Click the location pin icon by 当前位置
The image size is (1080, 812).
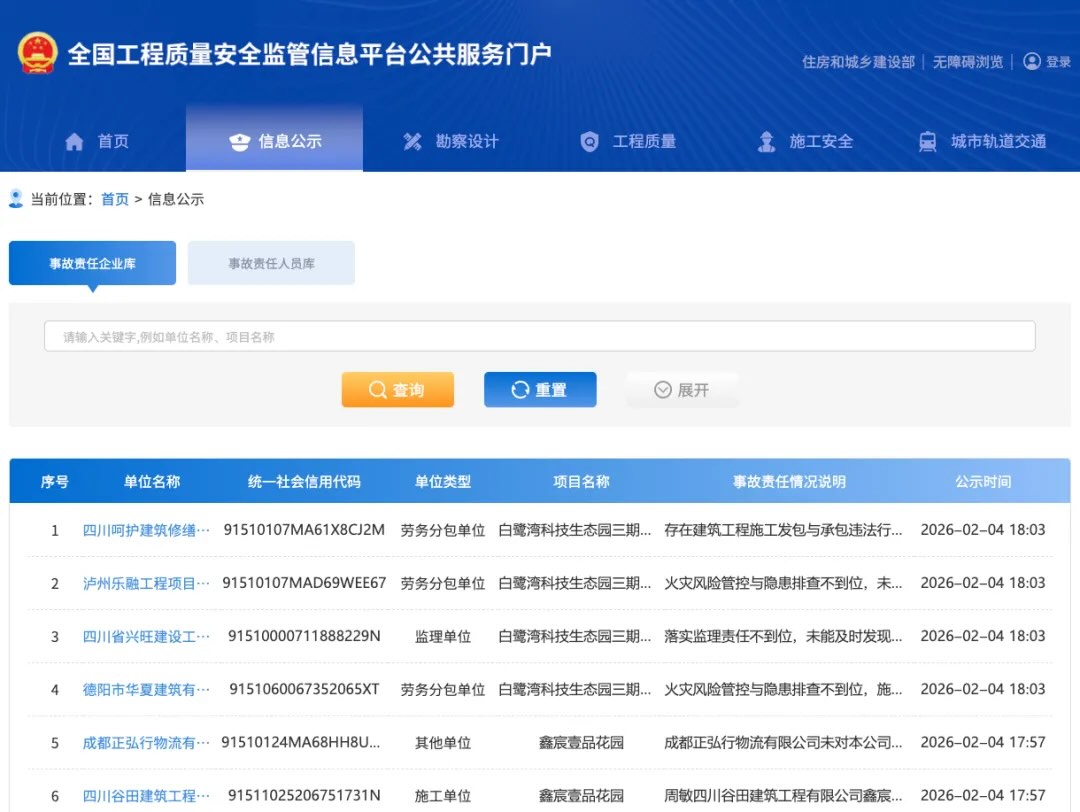(x=16, y=199)
